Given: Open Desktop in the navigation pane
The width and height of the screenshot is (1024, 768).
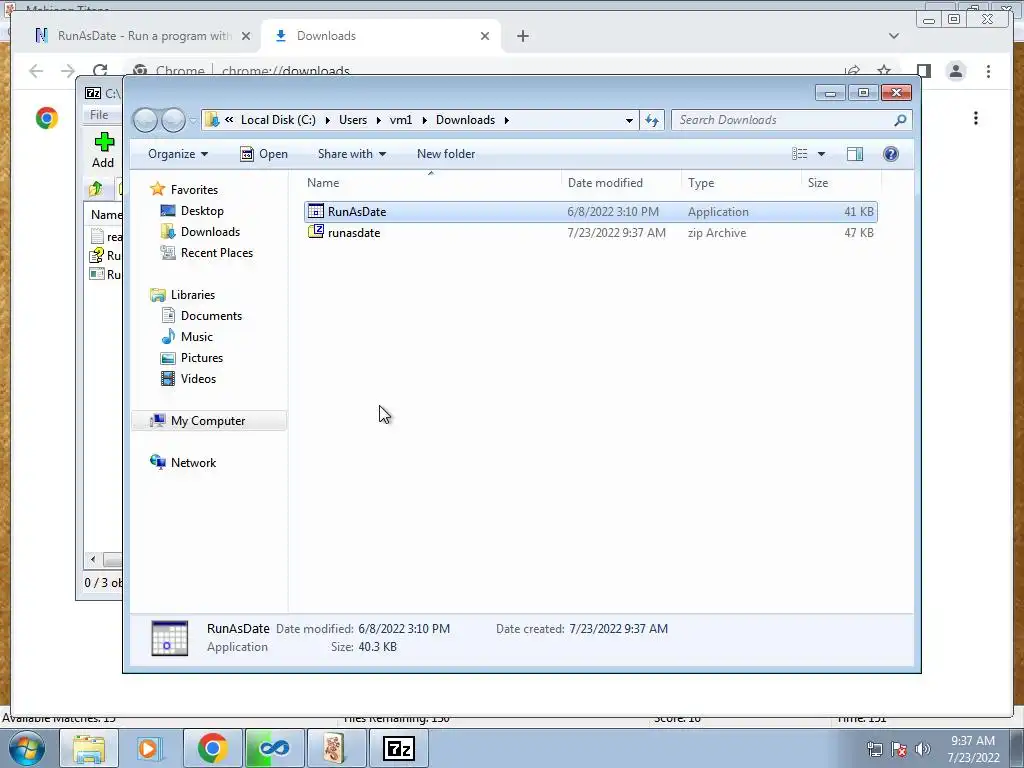Looking at the screenshot, I should coord(202,211).
